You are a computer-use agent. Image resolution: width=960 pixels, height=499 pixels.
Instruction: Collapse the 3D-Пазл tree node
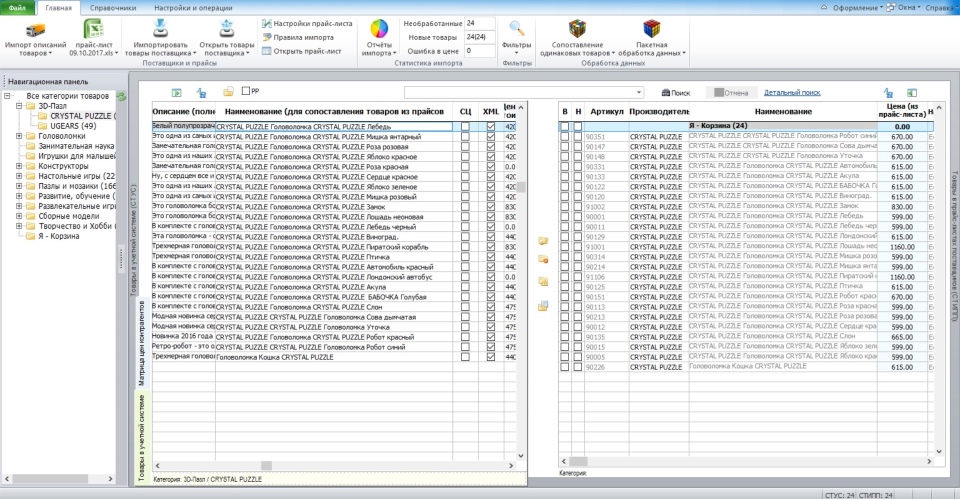point(19,106)
